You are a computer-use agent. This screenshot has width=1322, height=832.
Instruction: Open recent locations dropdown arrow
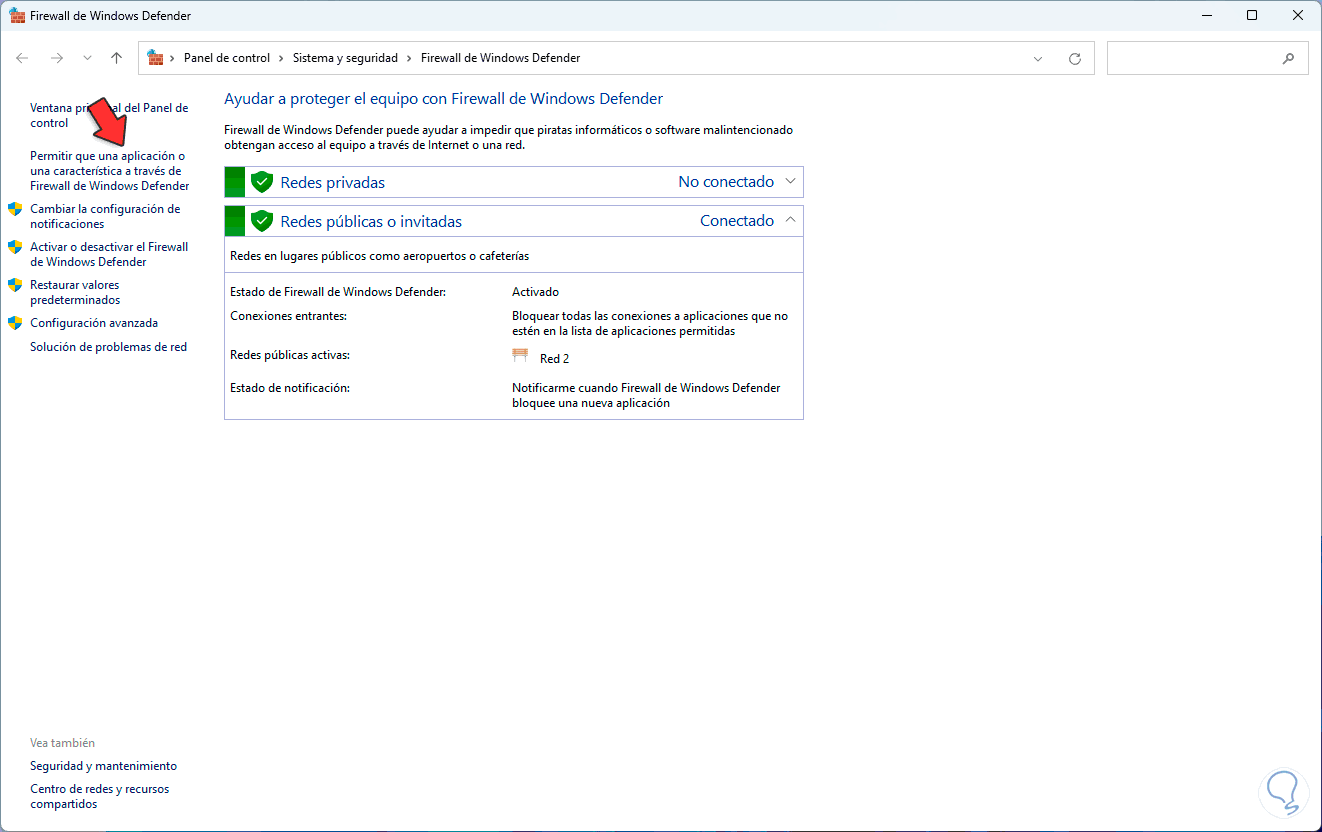87,58
